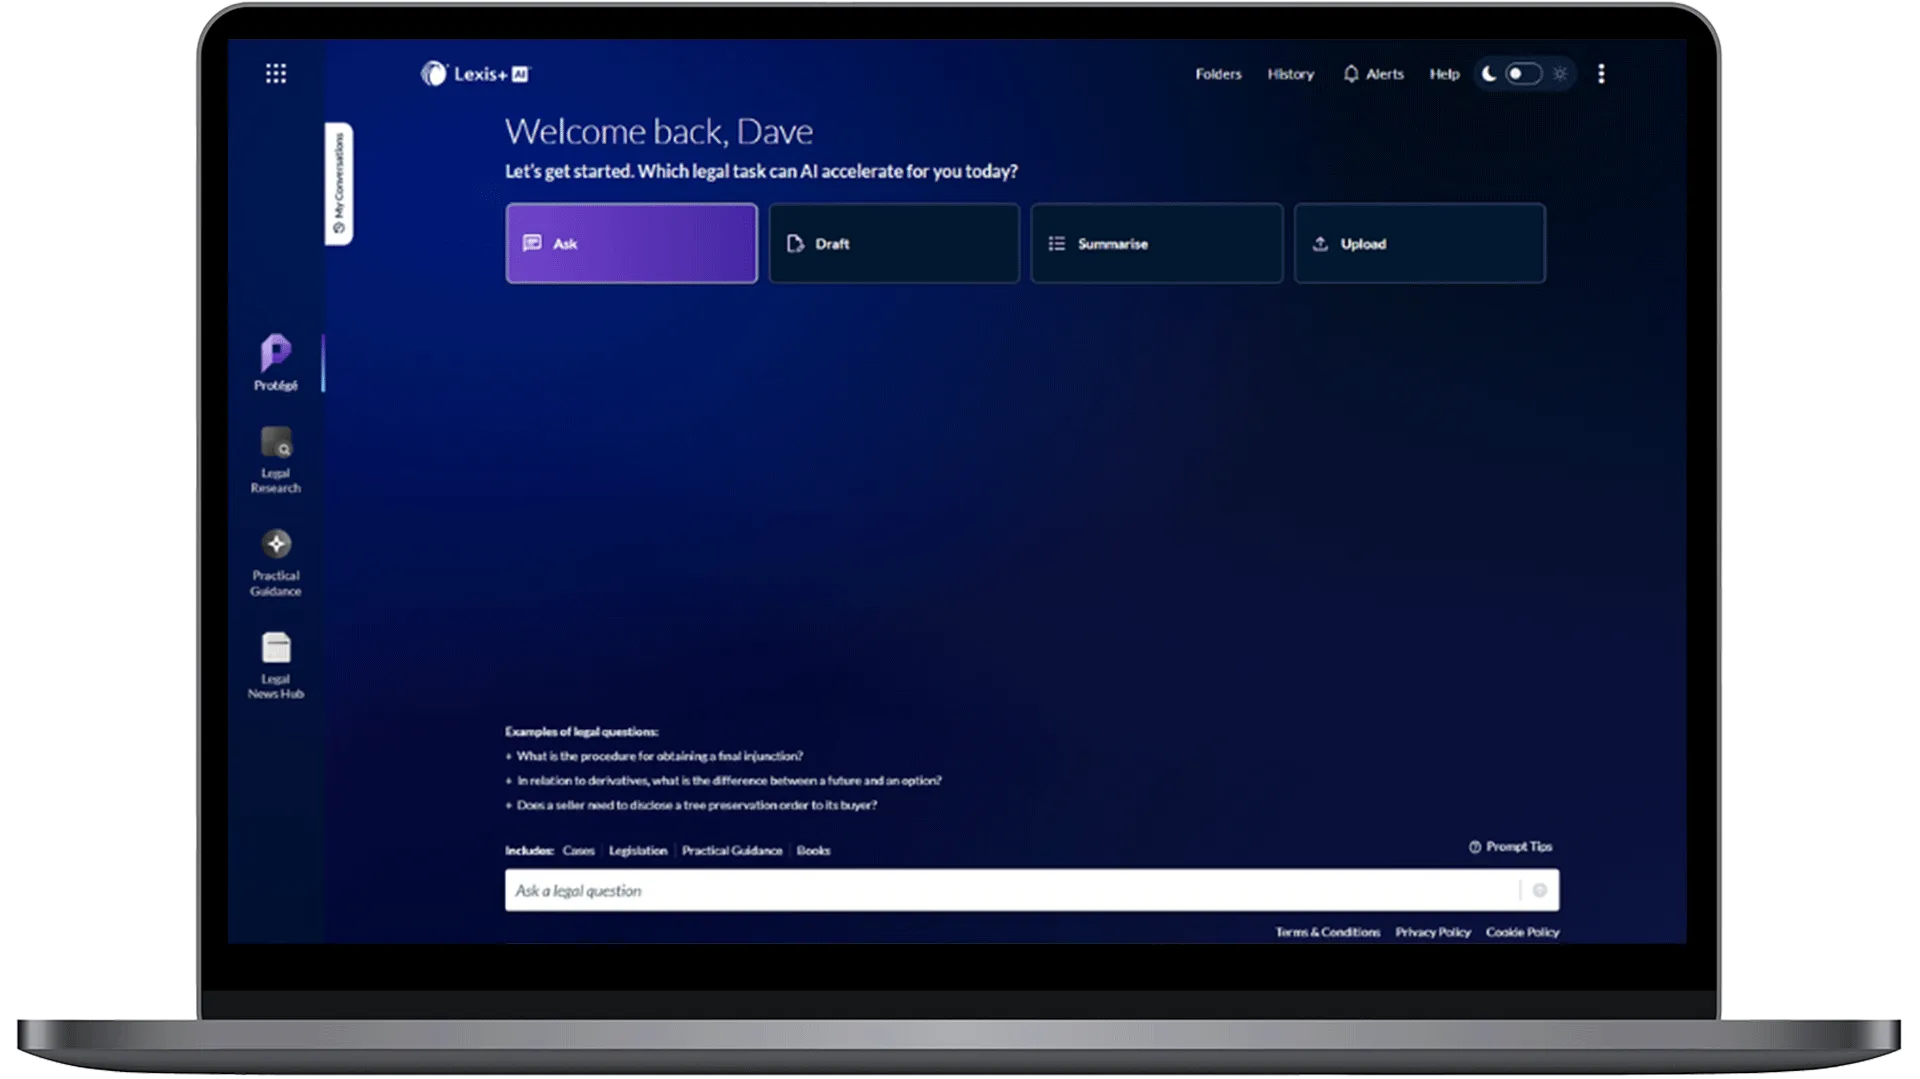Click the Lexis+ AI logo
This screenshot has height=1079, width=1920.
tap(475, 74)
